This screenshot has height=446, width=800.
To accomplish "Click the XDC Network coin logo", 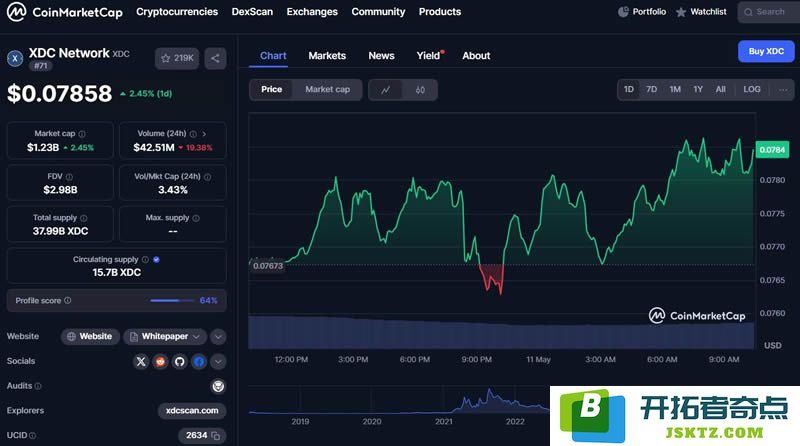I will (15, 59).
